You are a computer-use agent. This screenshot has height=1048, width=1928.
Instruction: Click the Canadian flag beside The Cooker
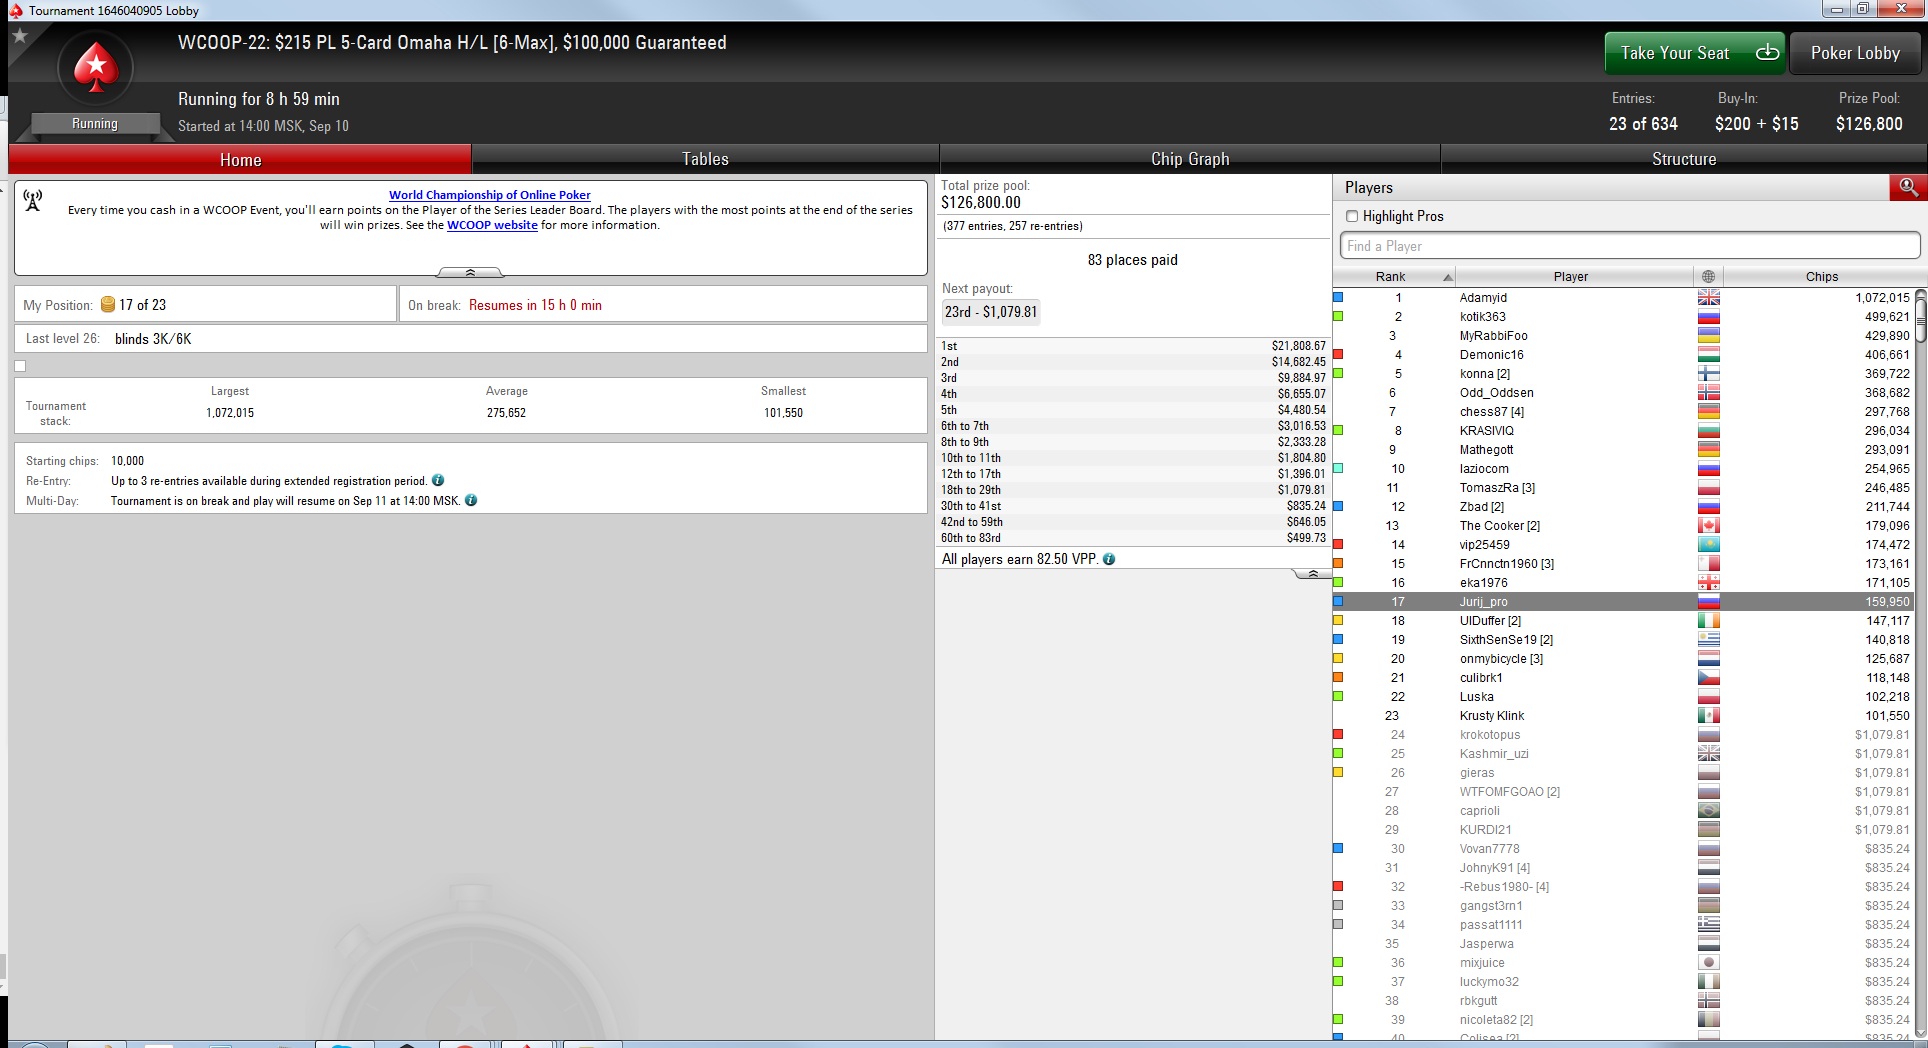1709,526
